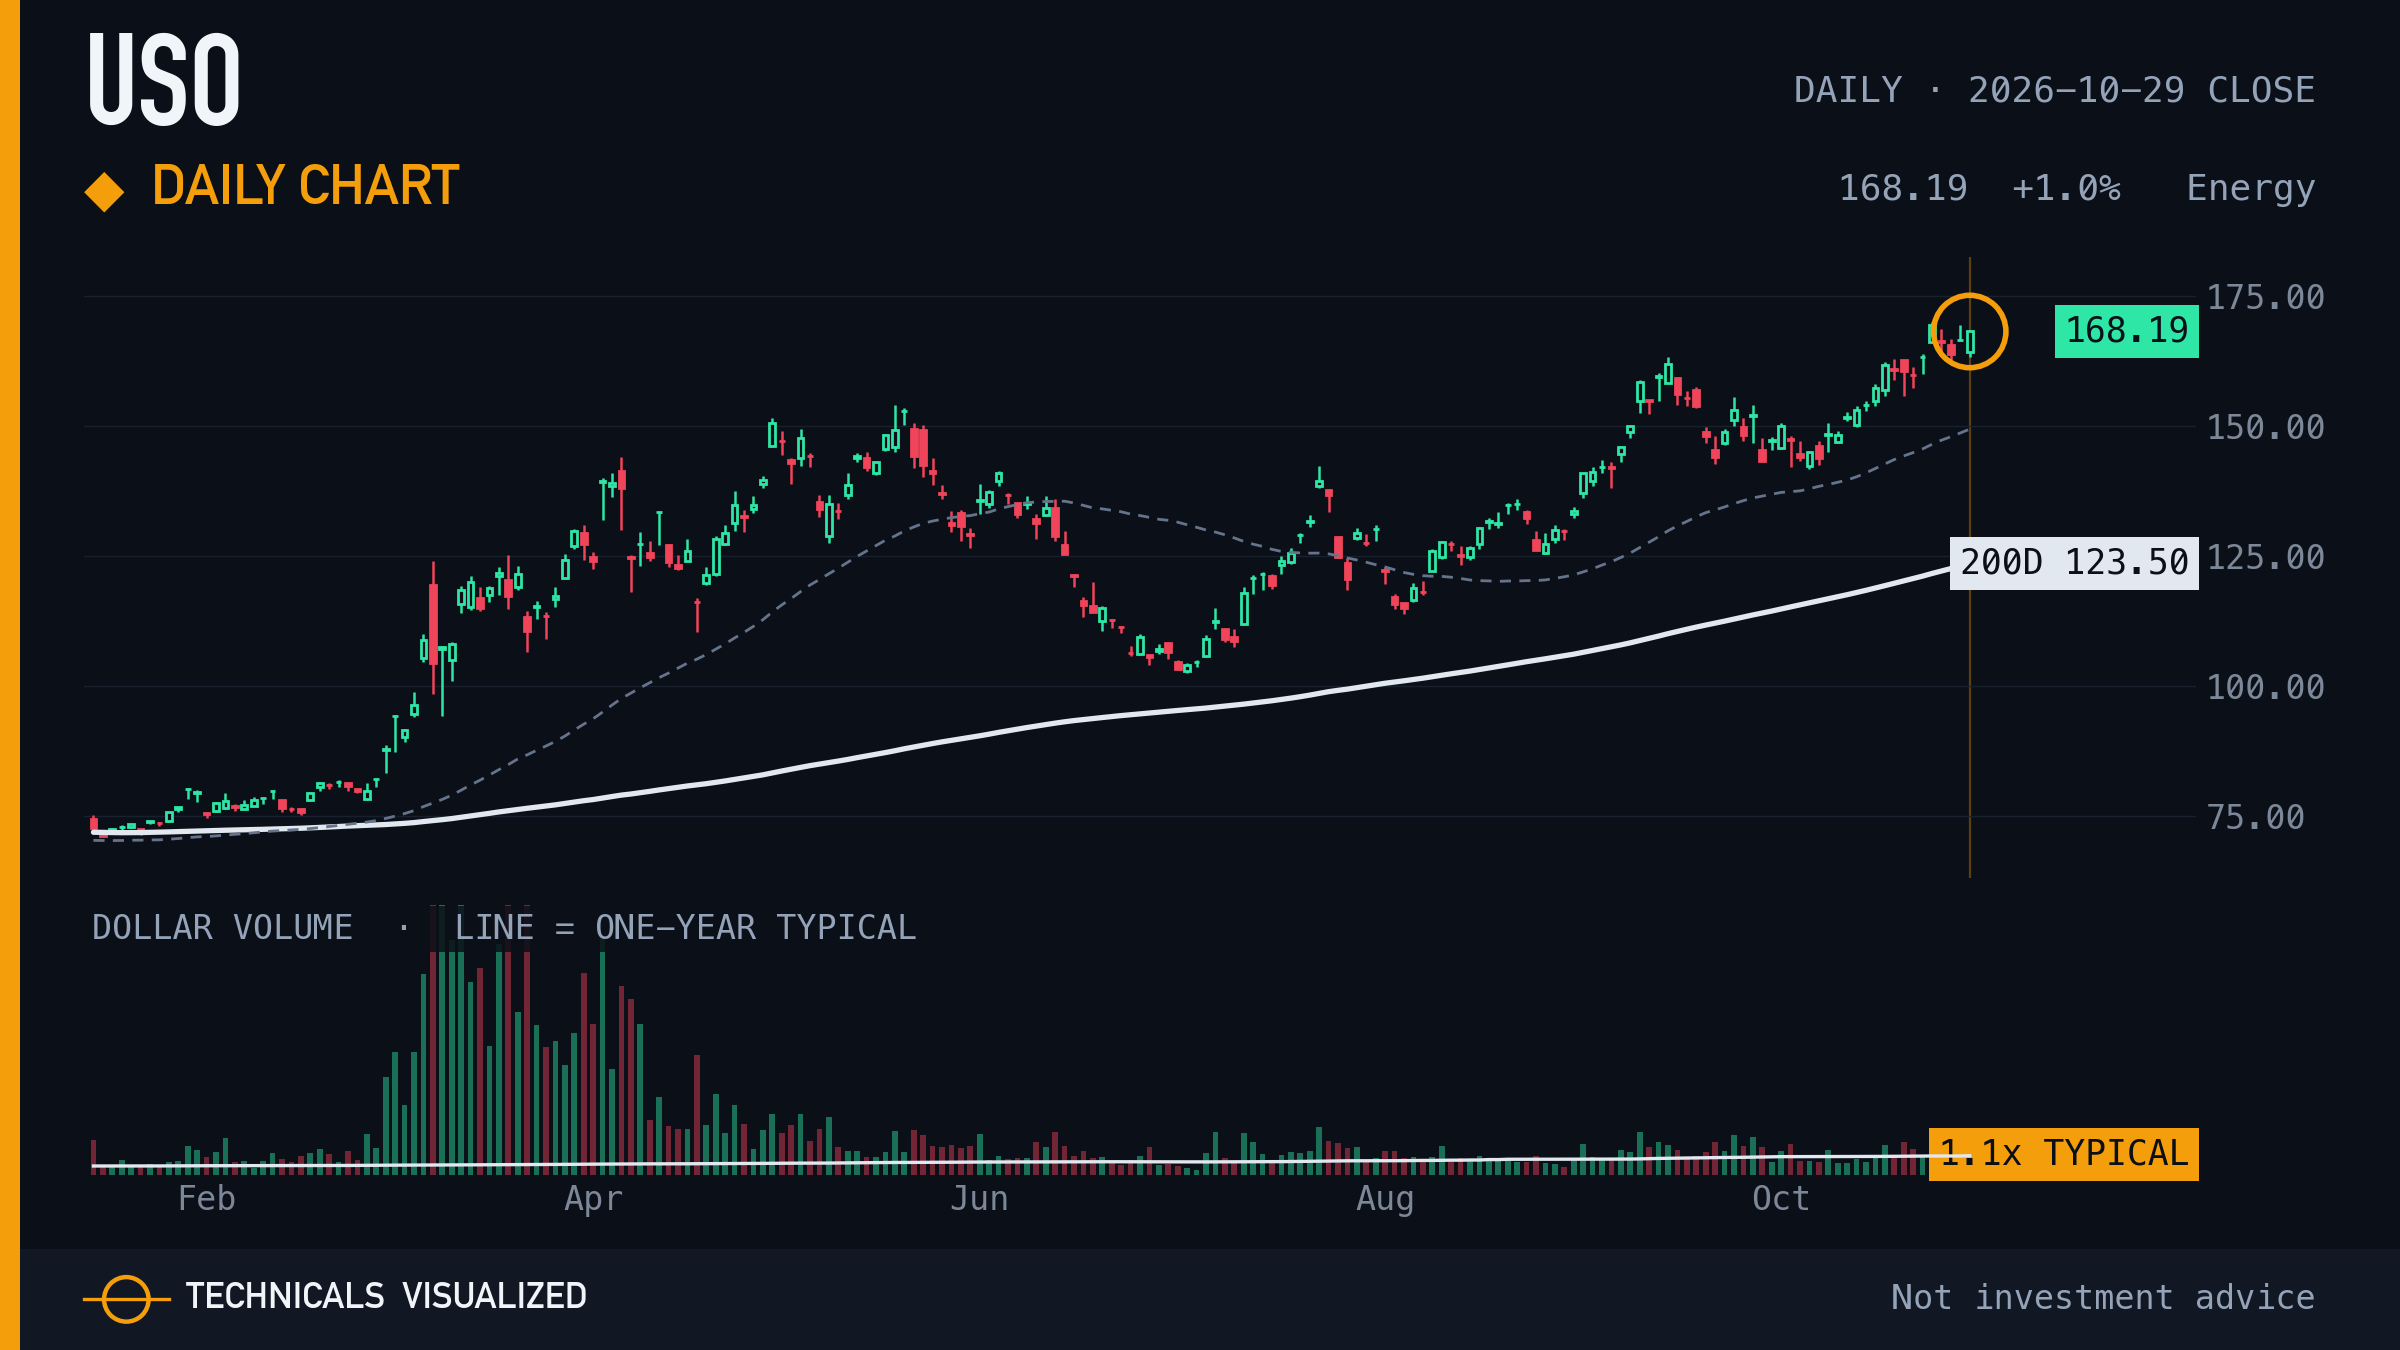Click the Not investment advice disclaimer
Image resolution: width=2400 pixels, height=1350 pixels.
2103,1298
